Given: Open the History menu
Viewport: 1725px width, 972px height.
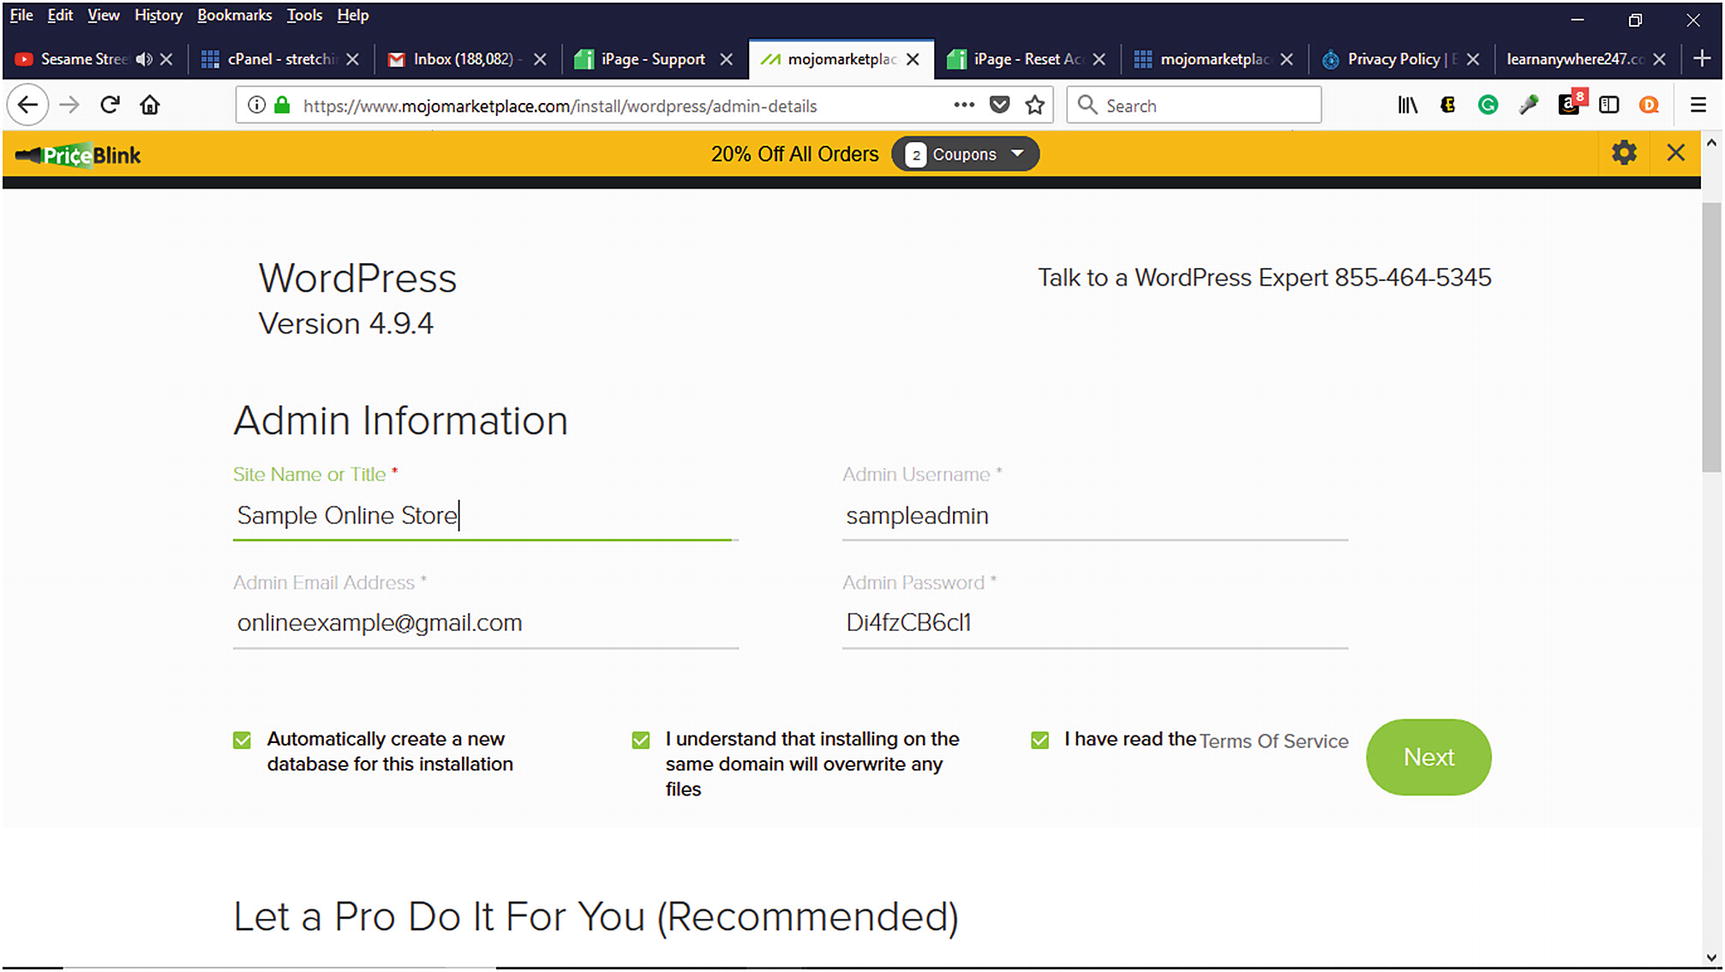Looking at the screenshot, I should coord(158,15).
